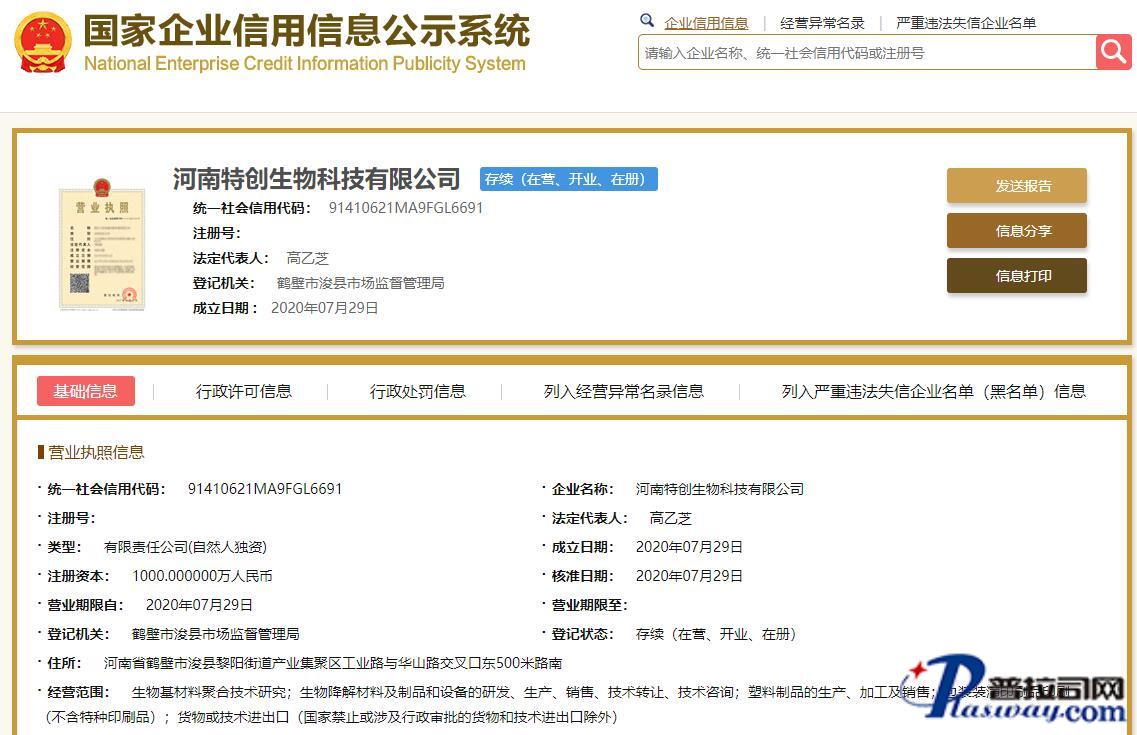Click the company name heading 河南特创生物科技有限公司
The image size is (1137, 735).
[x=316, y=179]
